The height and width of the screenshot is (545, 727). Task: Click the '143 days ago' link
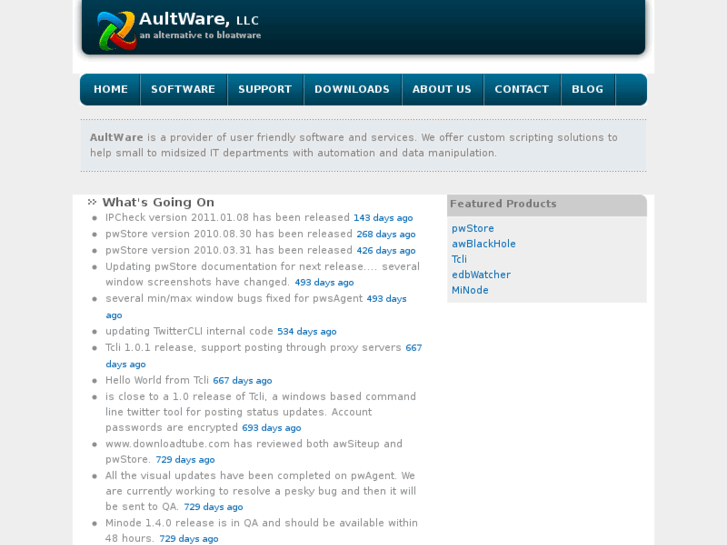(x=383, y=218)
